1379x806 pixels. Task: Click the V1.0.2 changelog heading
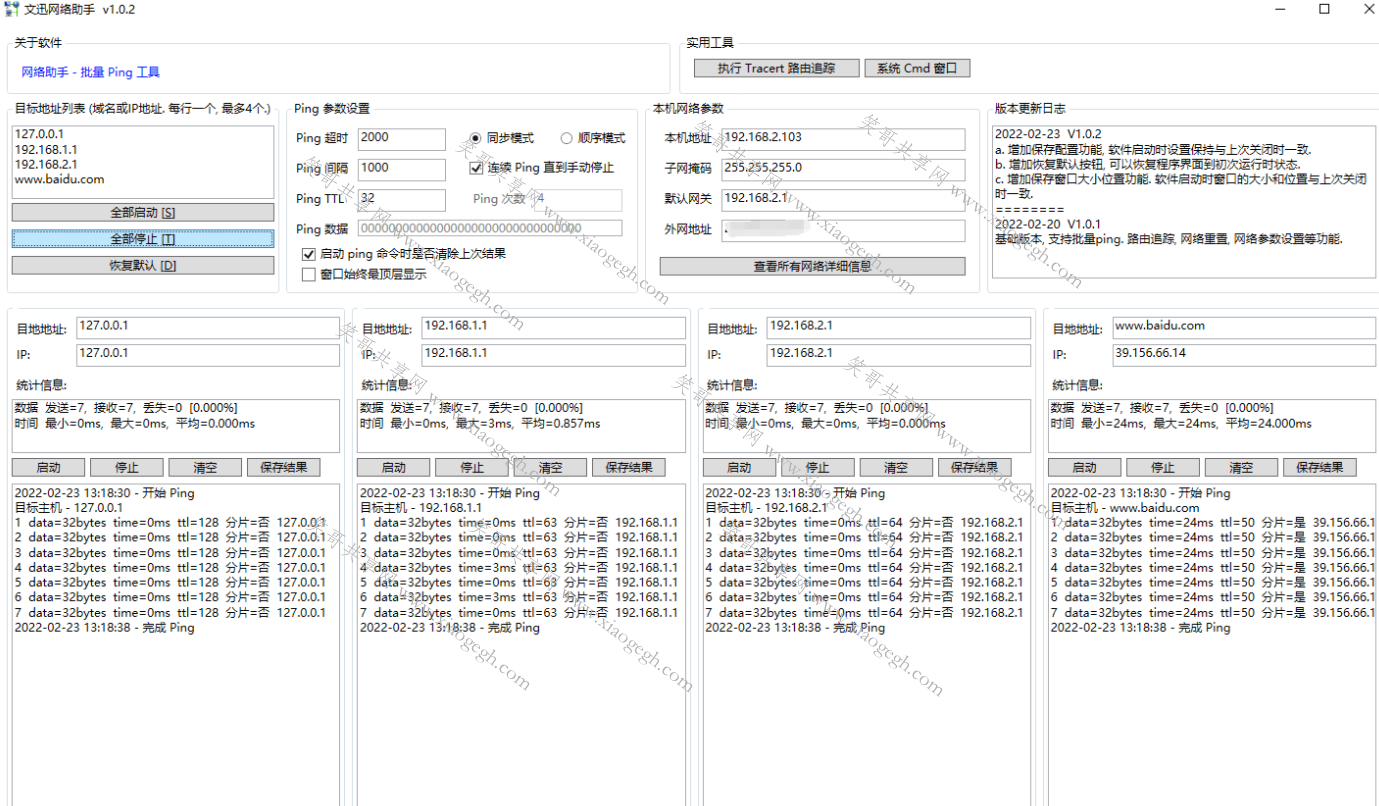pyautogui.click(x=1048, y=134)
